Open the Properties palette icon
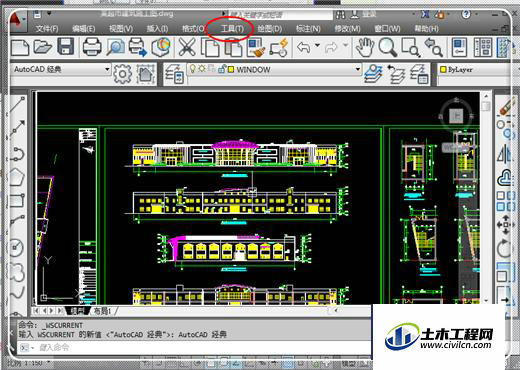The image size is (520, 370). (459, 47)
